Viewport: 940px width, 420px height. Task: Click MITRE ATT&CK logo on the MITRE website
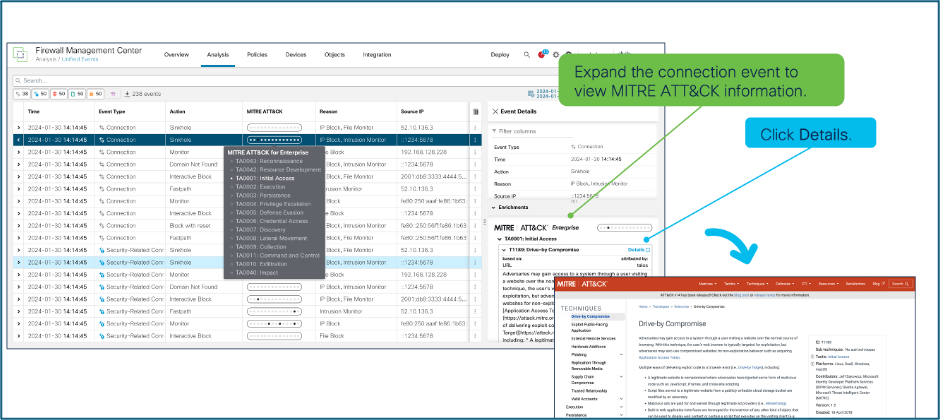[x=583, y=283]
